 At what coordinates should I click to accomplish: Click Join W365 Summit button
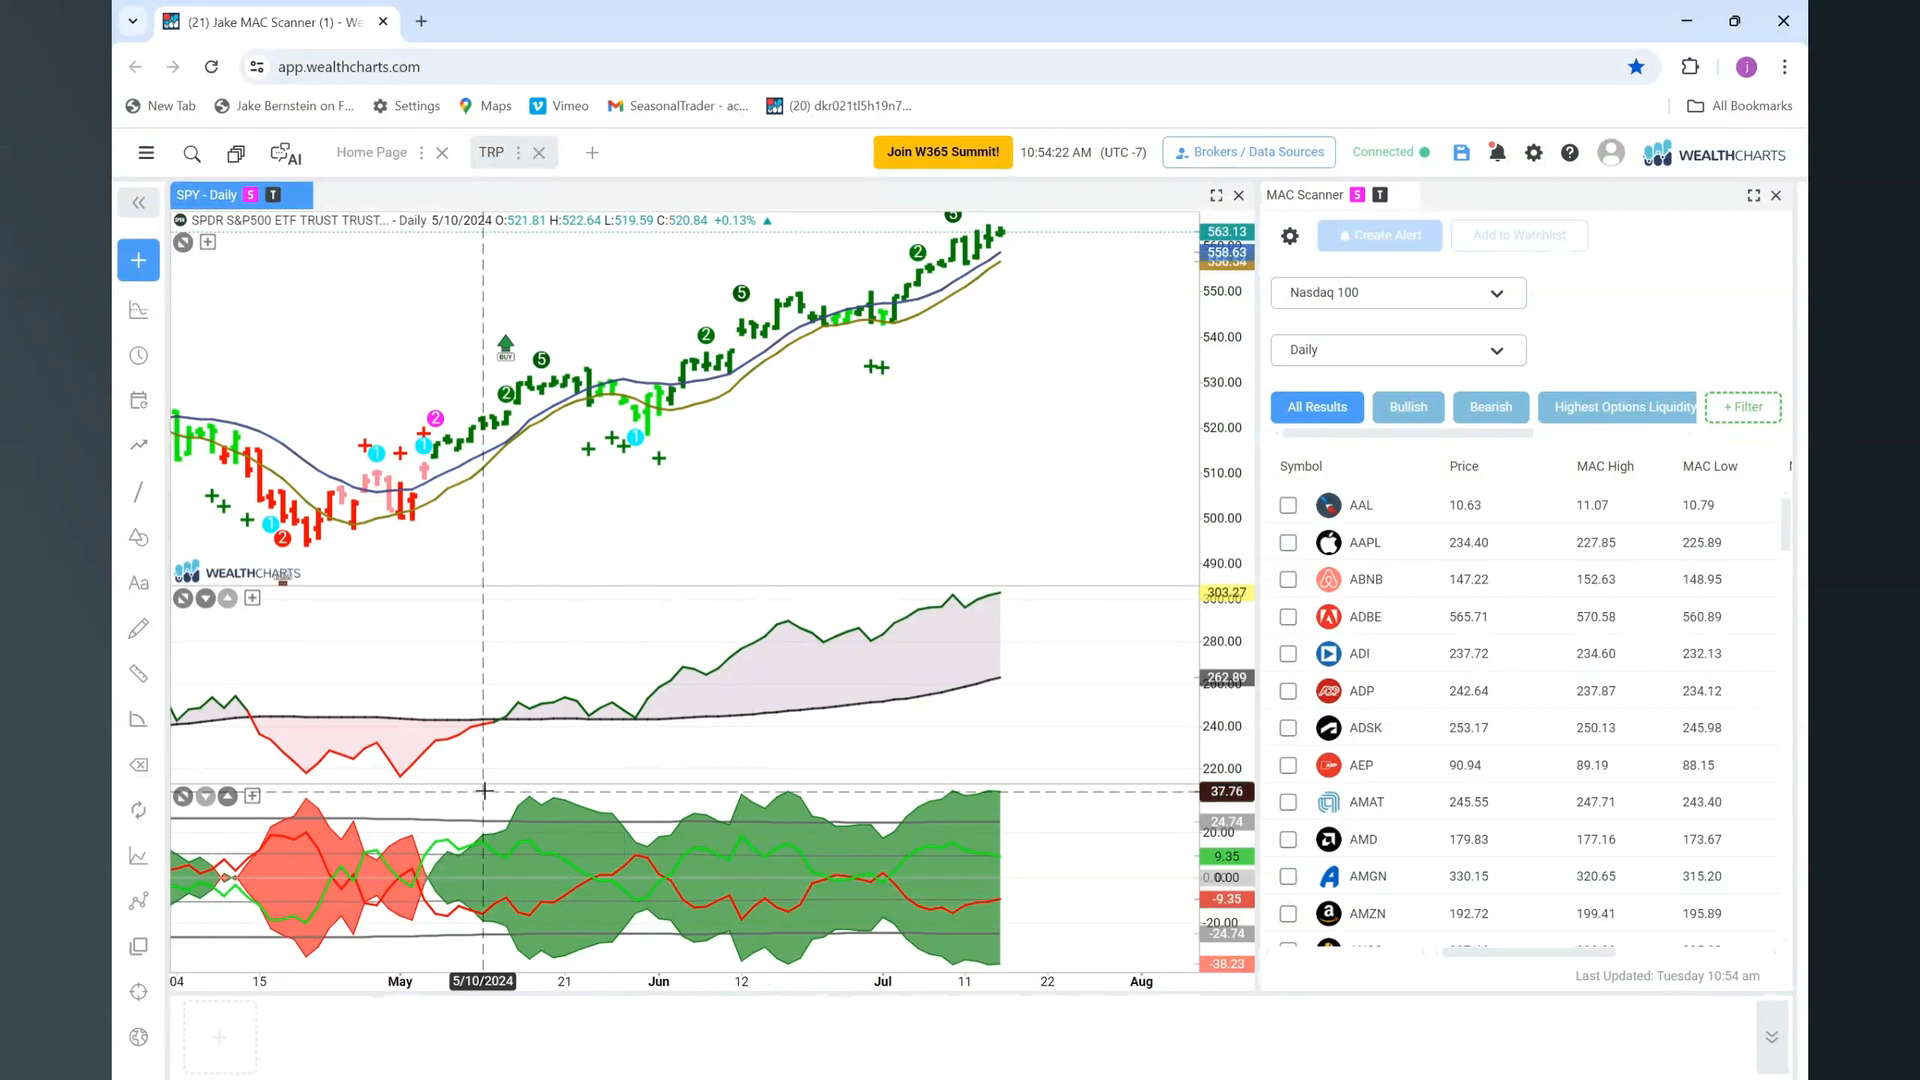coord(942,152)
